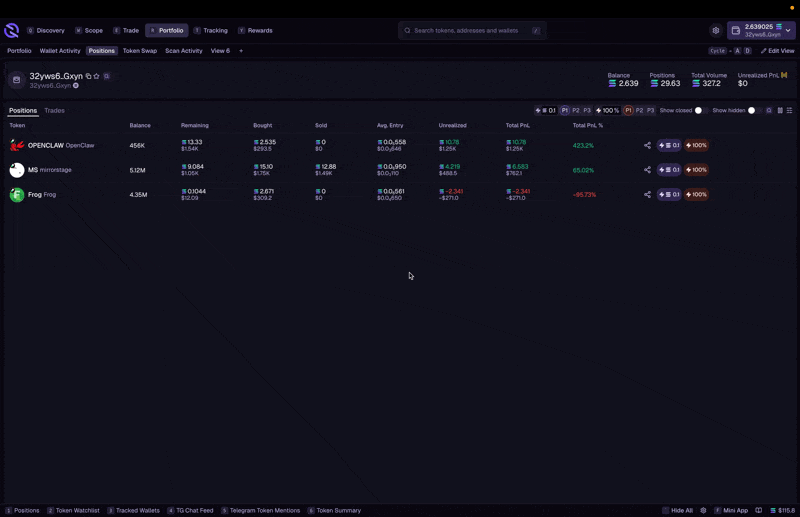The height and width of the screenshot is (517, 800).
Task: Open footer settings gear icon
Action: pyautogui.click(x=703, y=510)
